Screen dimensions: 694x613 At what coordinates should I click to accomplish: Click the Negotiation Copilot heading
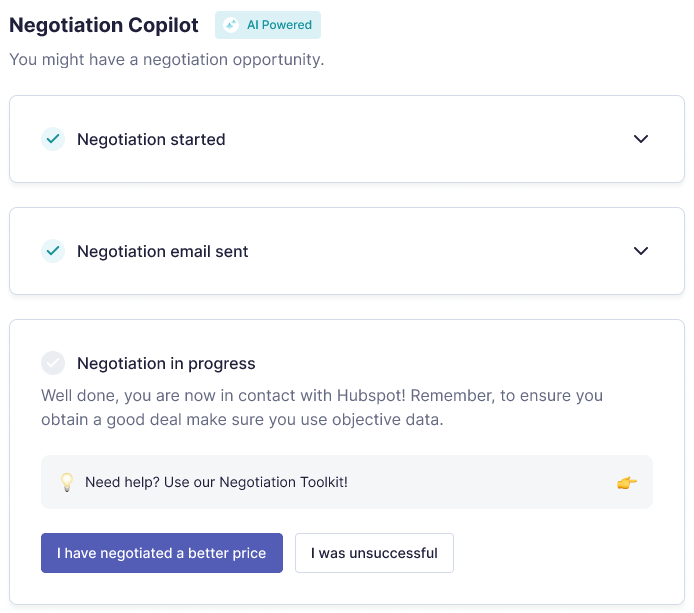click(104, 25)
